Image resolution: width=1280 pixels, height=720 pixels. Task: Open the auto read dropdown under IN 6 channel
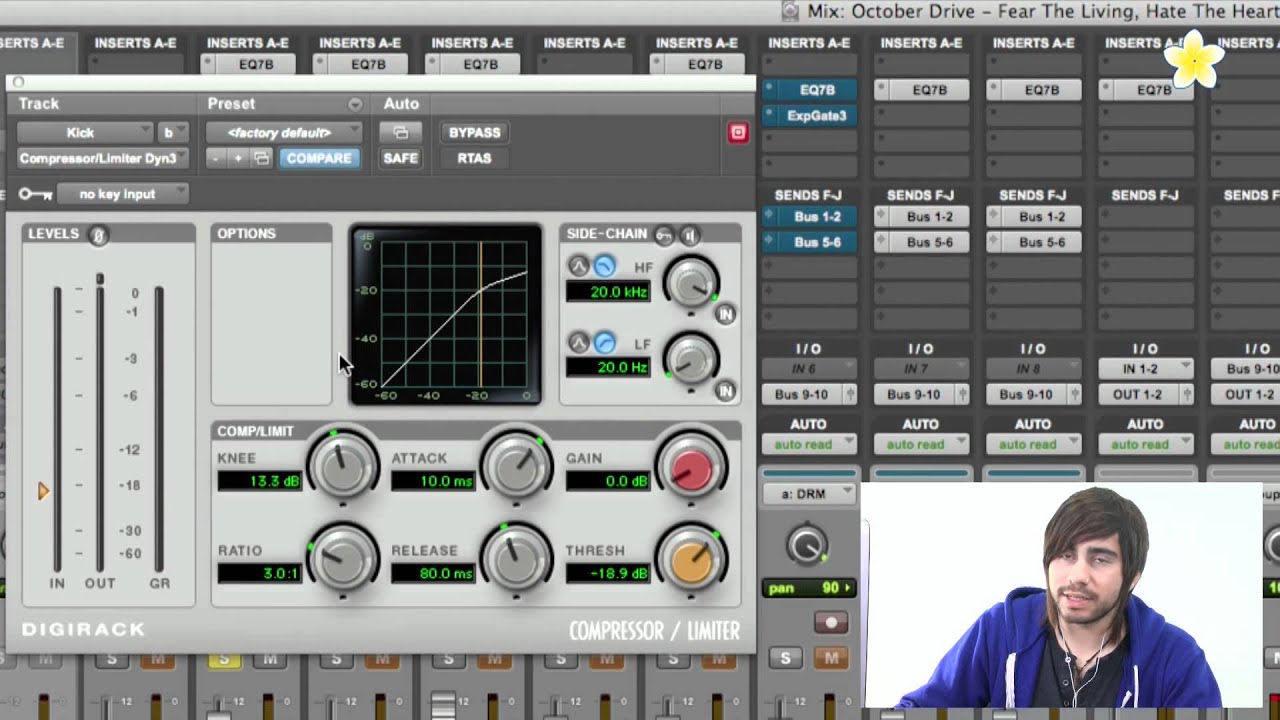[809, 444]
